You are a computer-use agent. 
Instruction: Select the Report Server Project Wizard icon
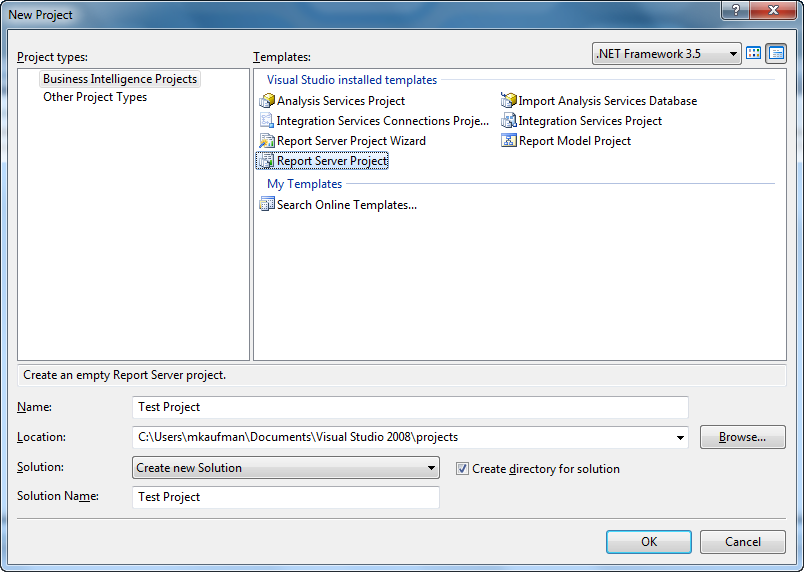point(267,141)
